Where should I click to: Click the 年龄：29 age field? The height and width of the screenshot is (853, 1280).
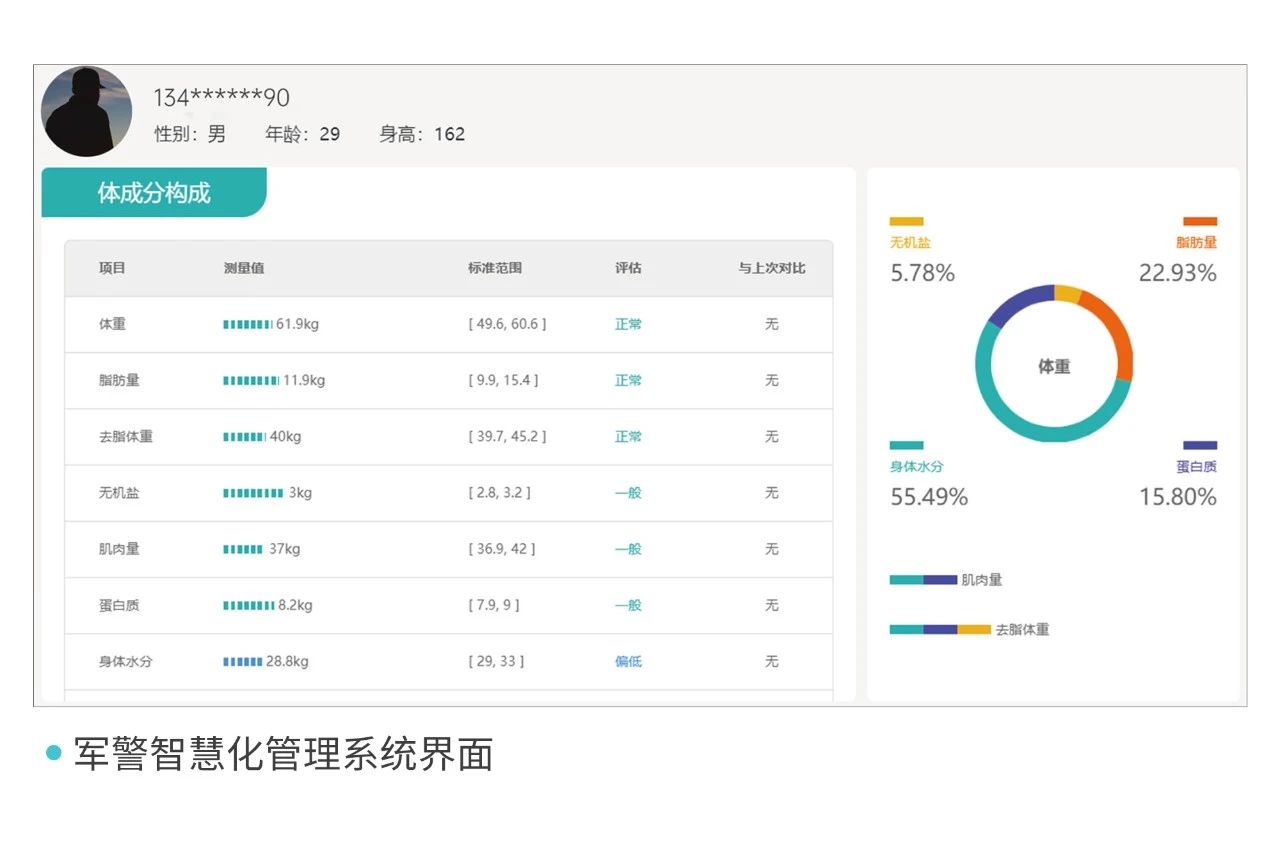[x=302, y=134]
